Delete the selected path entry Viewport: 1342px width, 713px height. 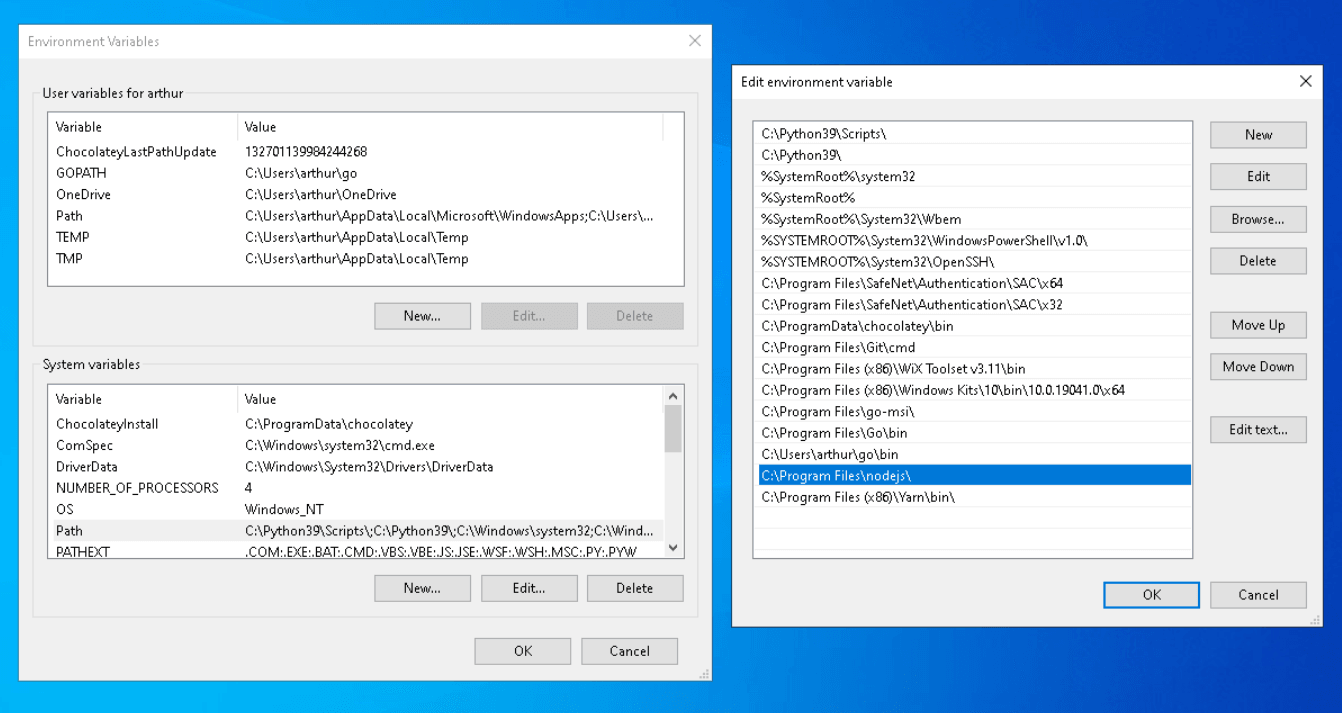click(1257, 261)
